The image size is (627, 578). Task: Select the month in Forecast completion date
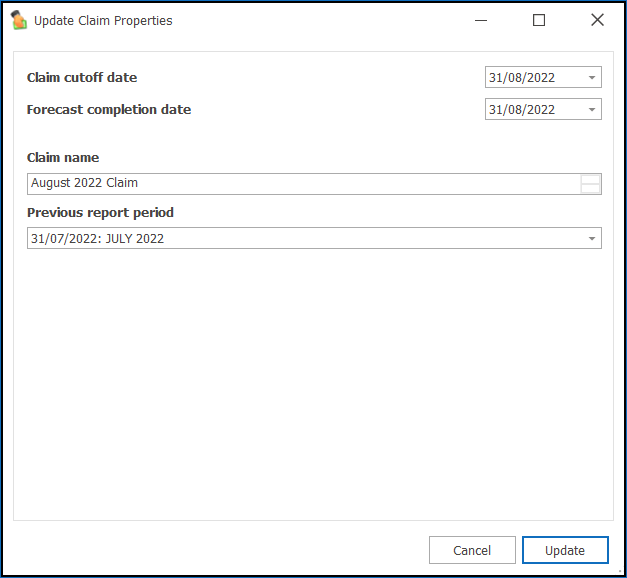coord(514,109)
